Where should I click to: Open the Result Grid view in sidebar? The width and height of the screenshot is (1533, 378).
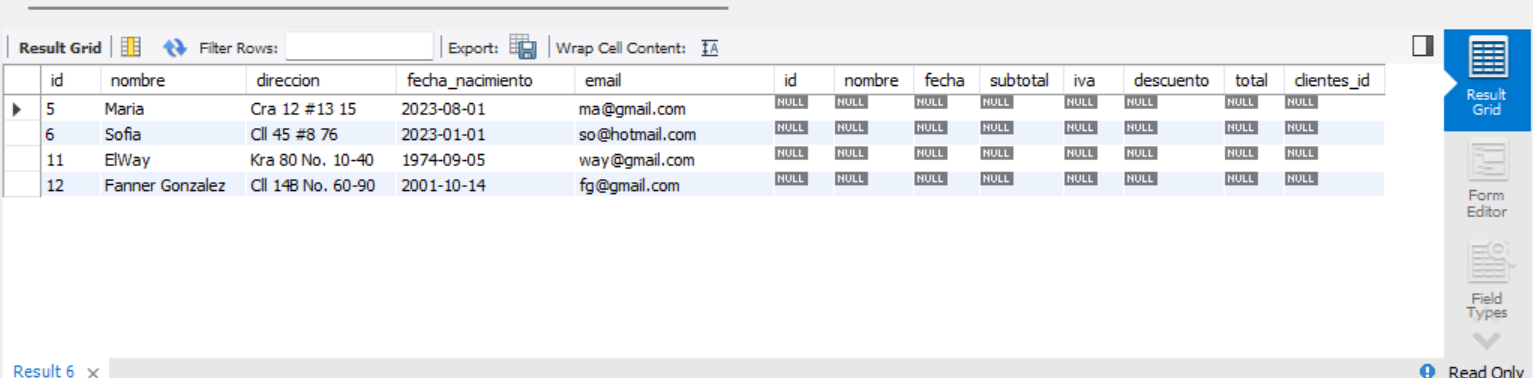[1486, 80]
